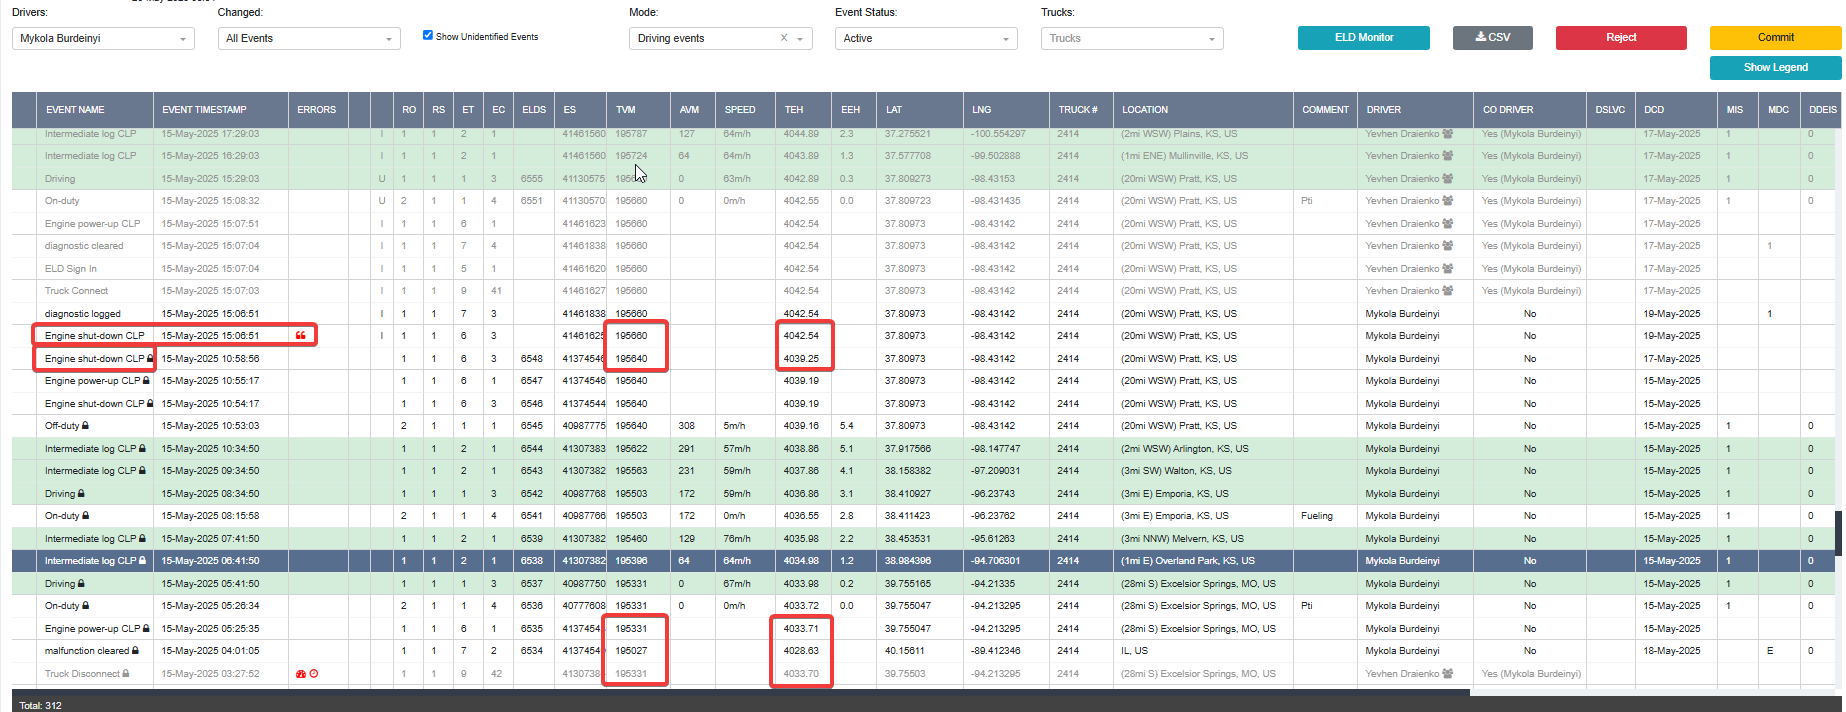The height and width of the screenshot is (712, 1846).
Task: Click the lock icon beside Off-duty event
Action: point(85,426)
